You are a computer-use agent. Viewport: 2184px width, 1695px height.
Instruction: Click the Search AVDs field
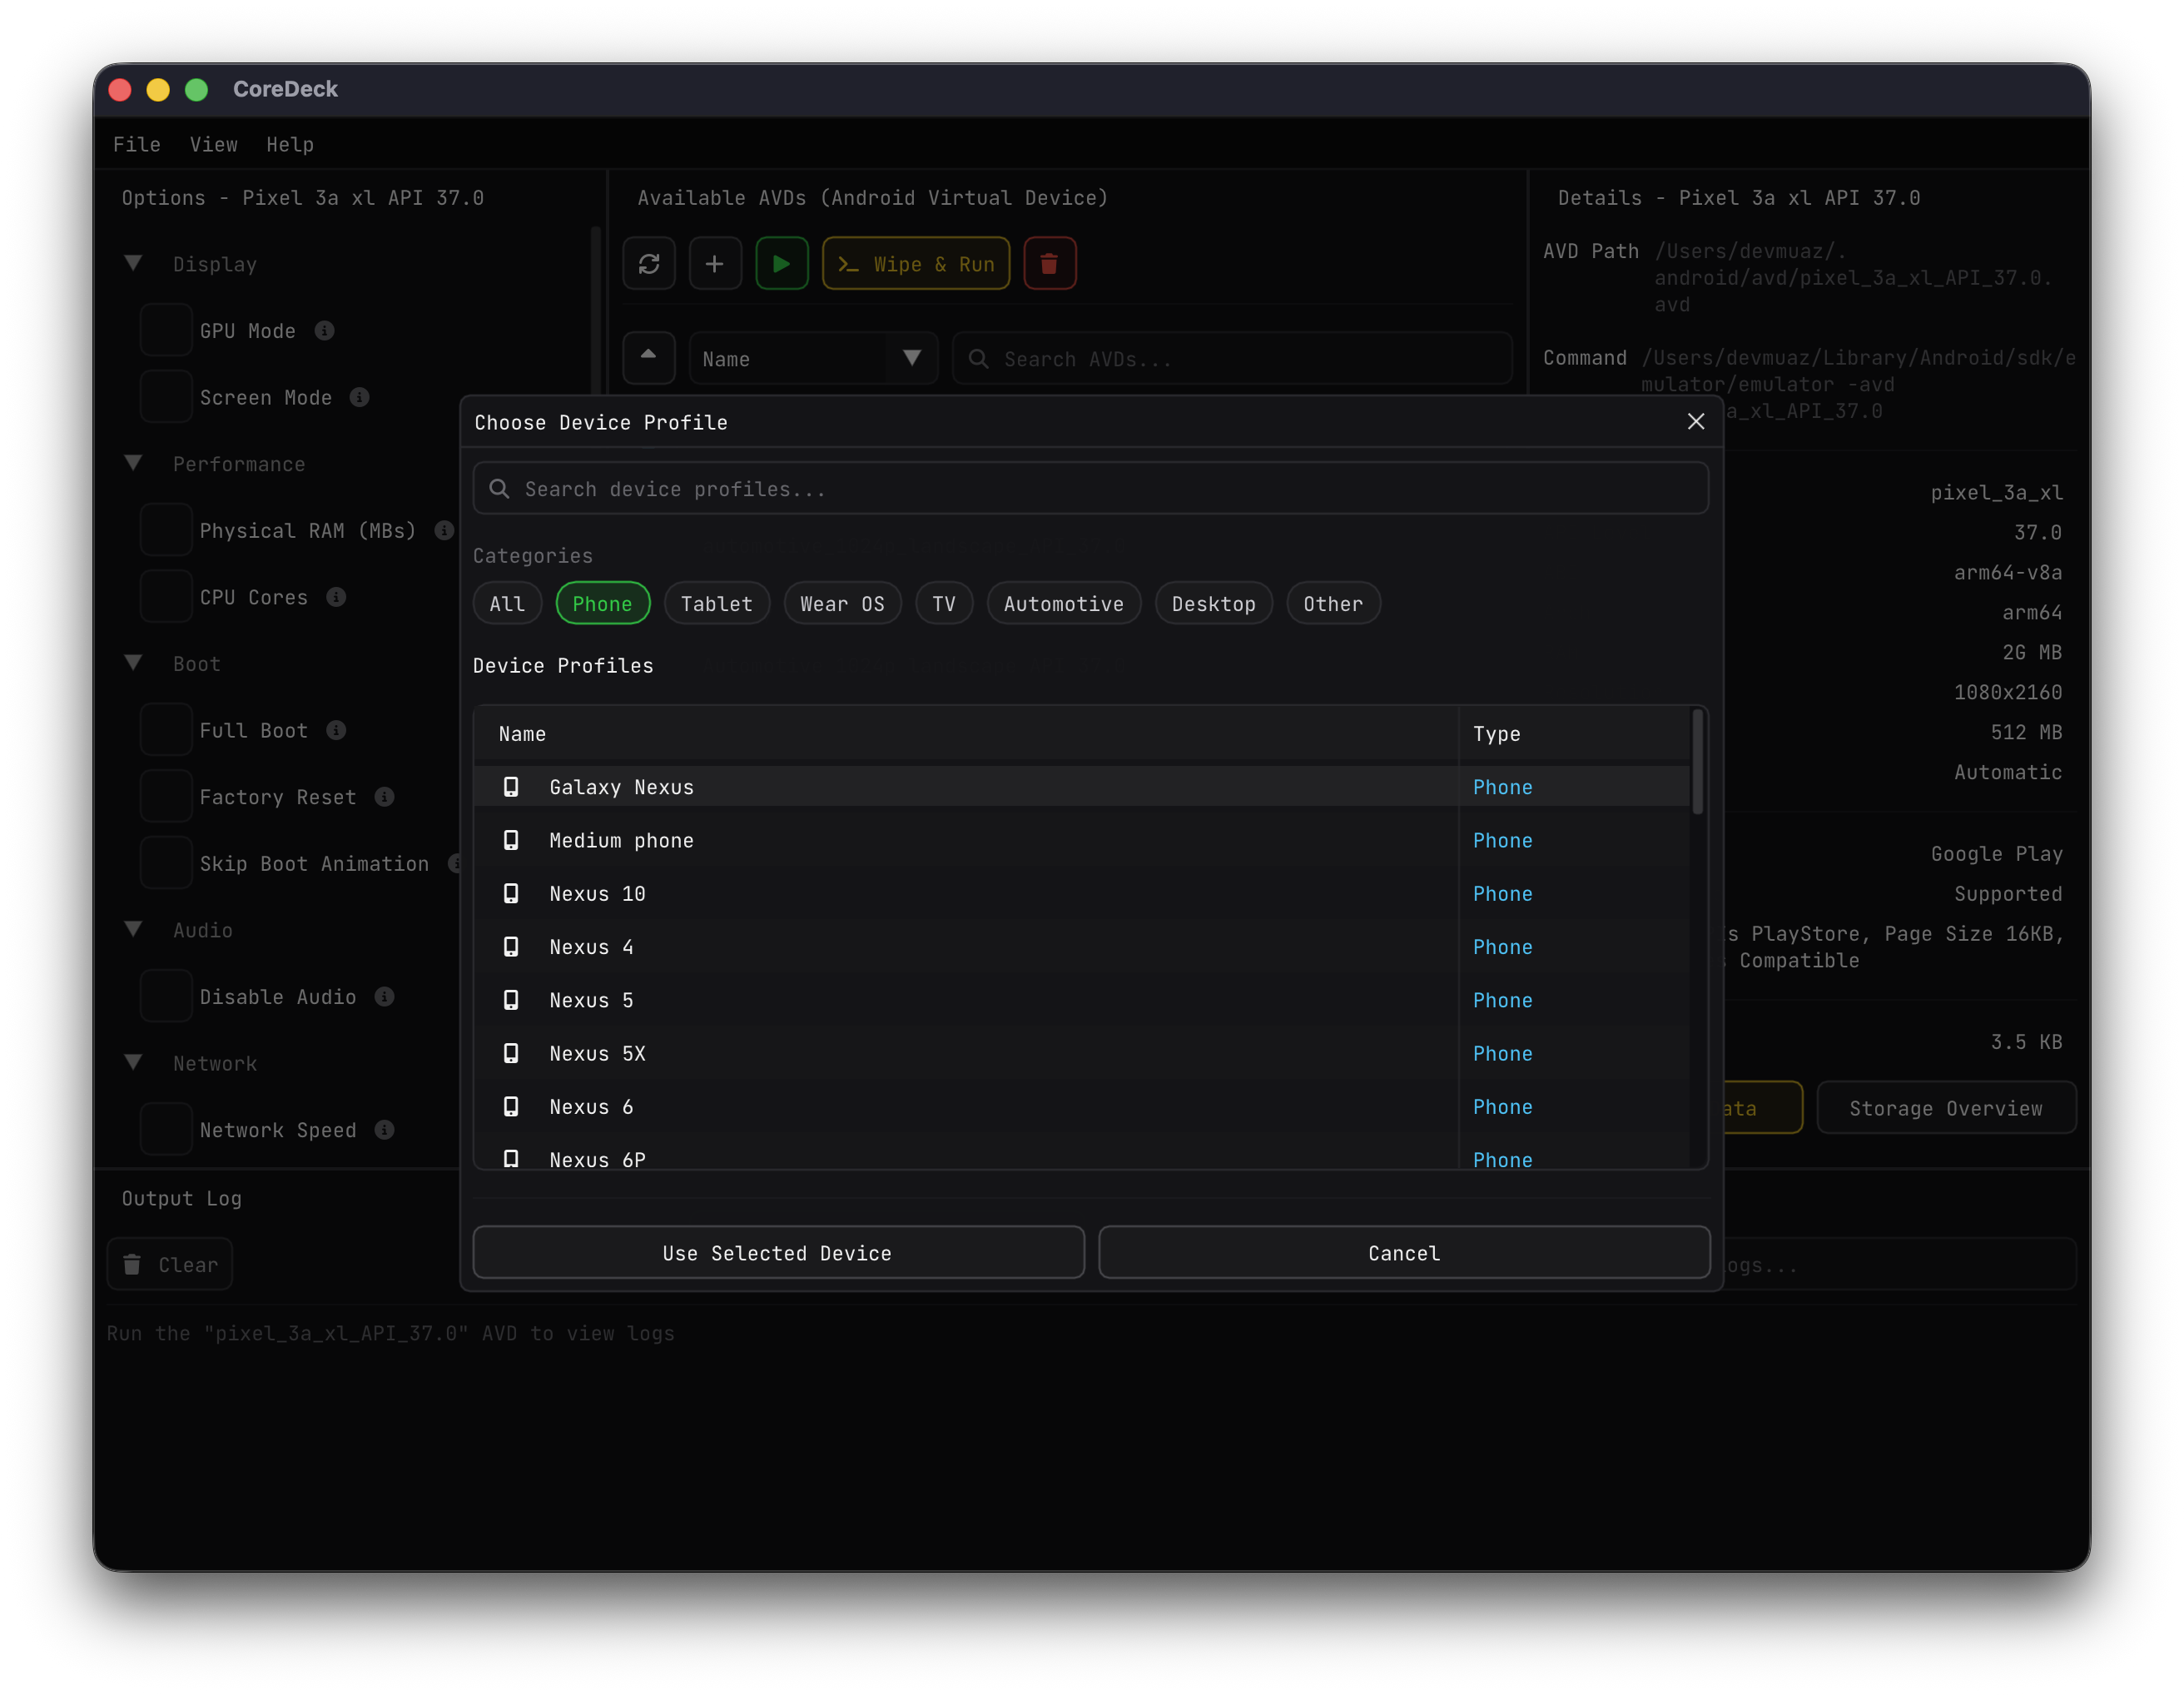1232,358
